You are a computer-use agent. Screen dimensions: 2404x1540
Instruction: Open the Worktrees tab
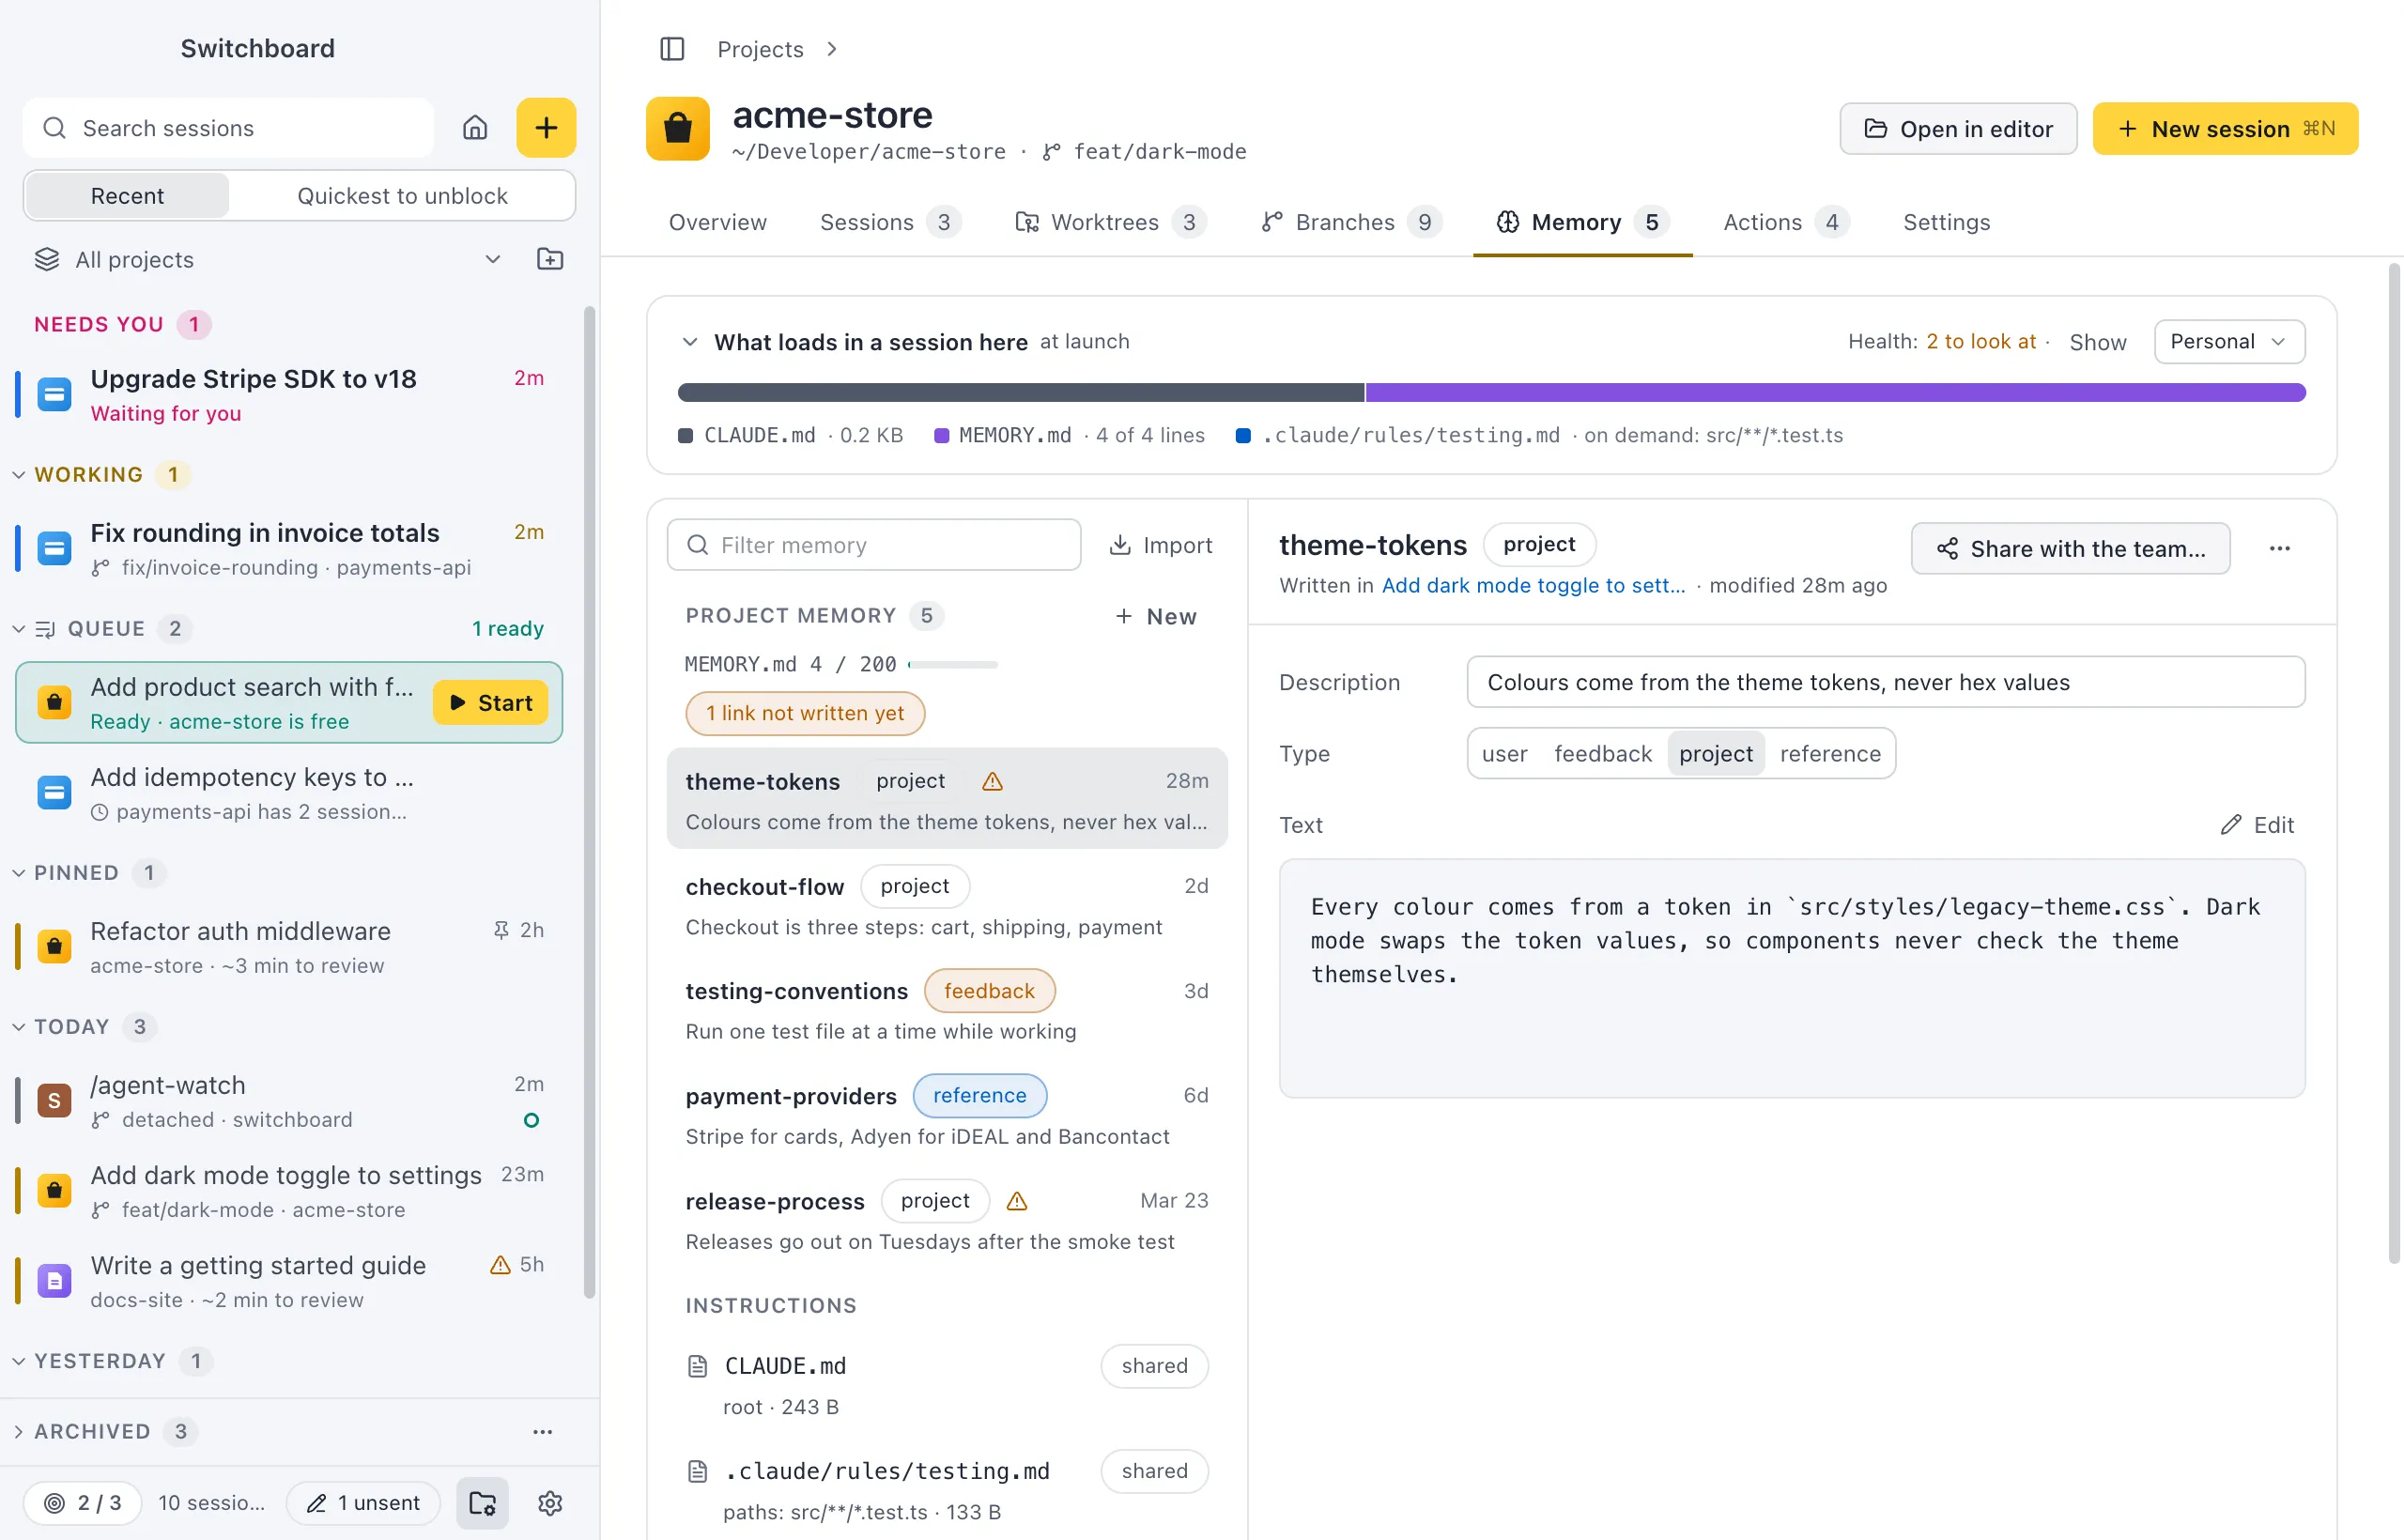(1110, 222)
